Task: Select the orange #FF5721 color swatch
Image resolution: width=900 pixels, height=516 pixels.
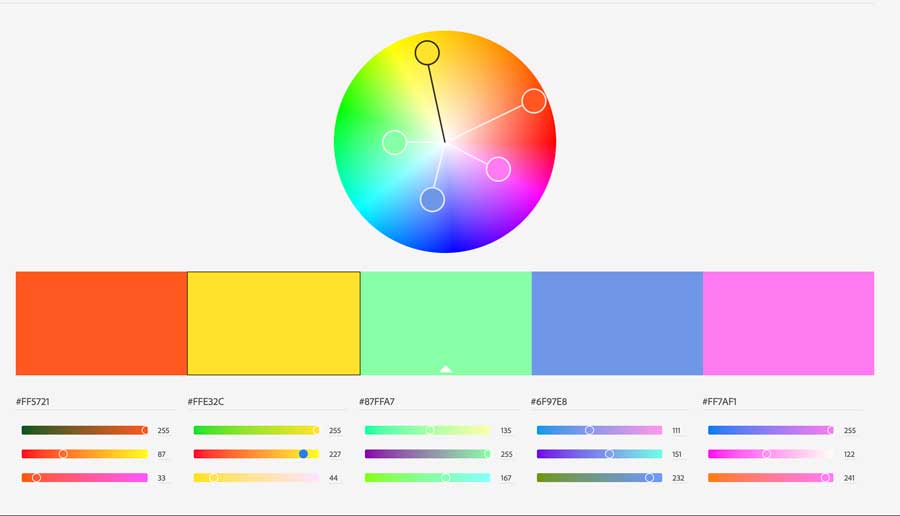Action: [101, 323]
